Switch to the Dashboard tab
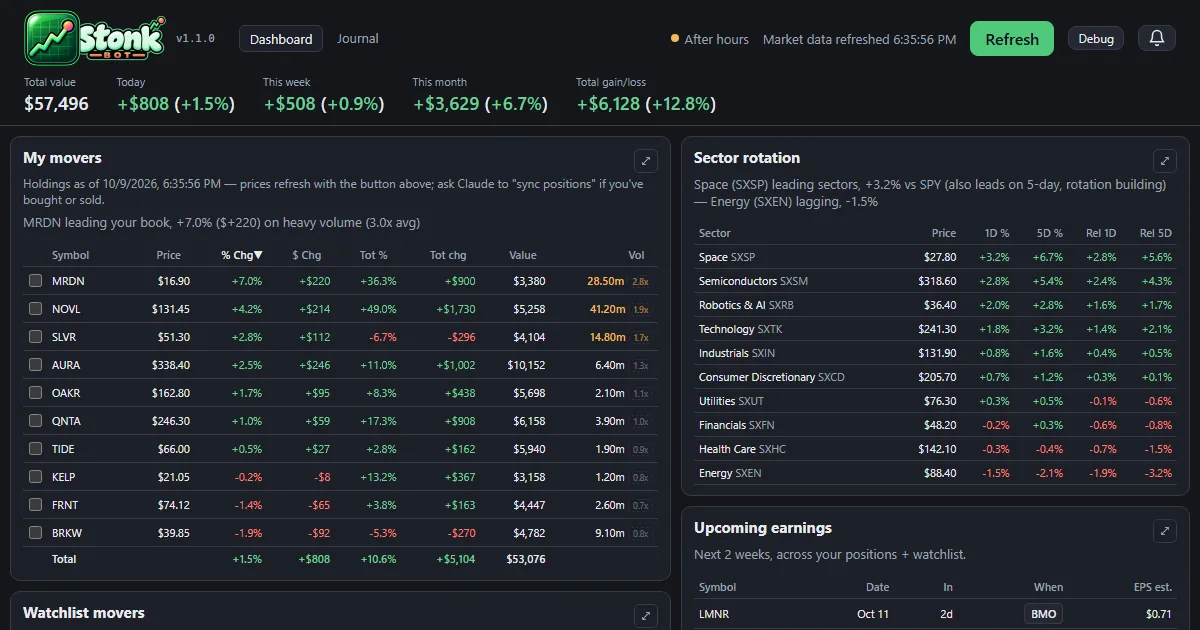This screenshot has height=630, width=1200. tap(281, 39)
